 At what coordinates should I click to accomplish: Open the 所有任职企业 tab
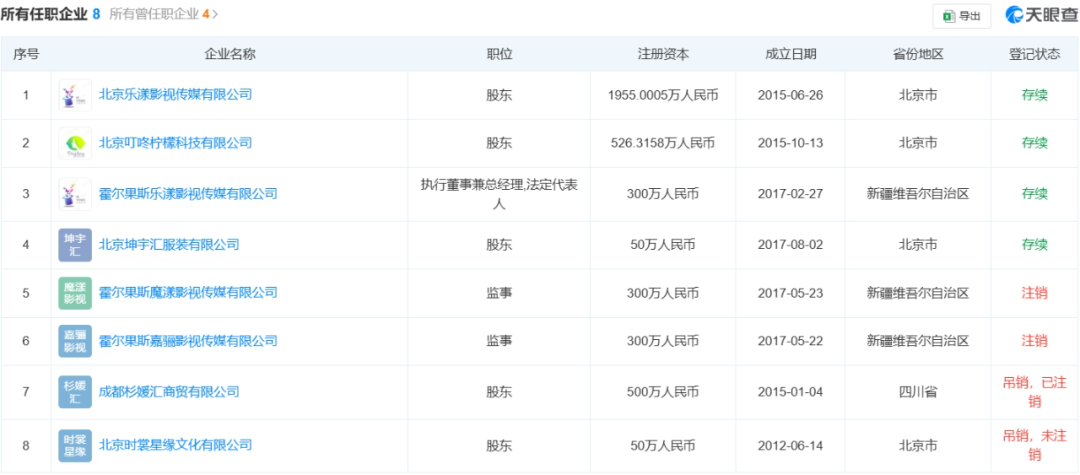pos(50,14)
